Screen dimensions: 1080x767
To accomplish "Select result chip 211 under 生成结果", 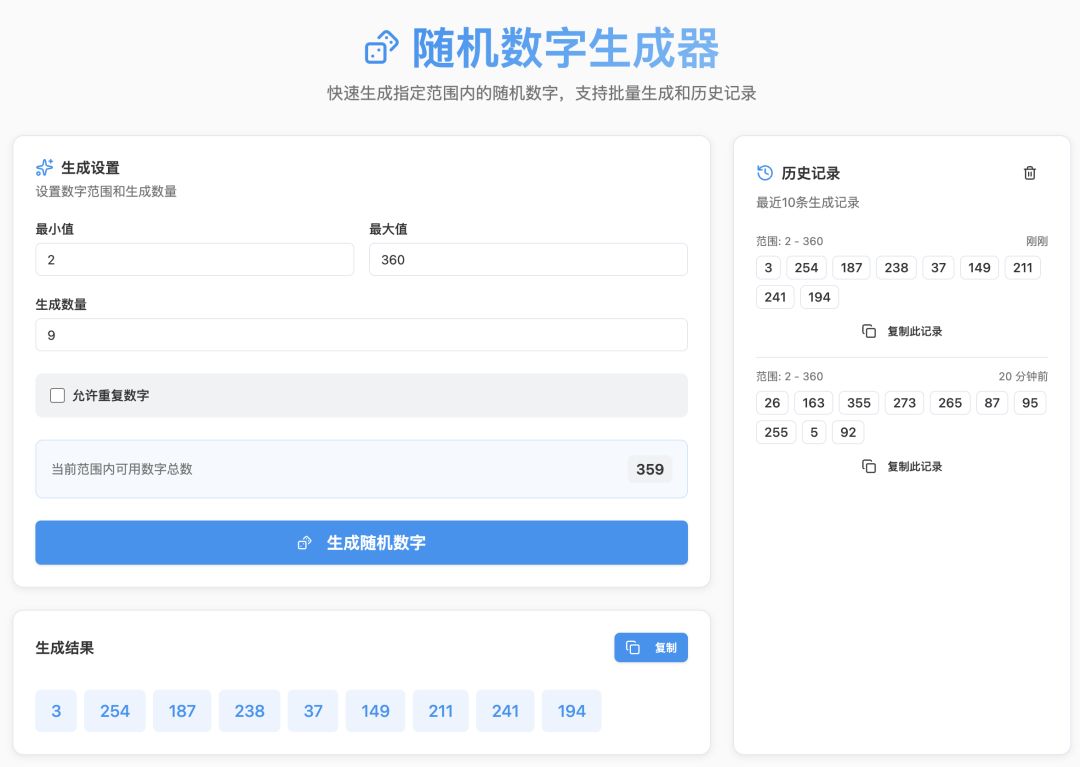I will pos(440,711).
